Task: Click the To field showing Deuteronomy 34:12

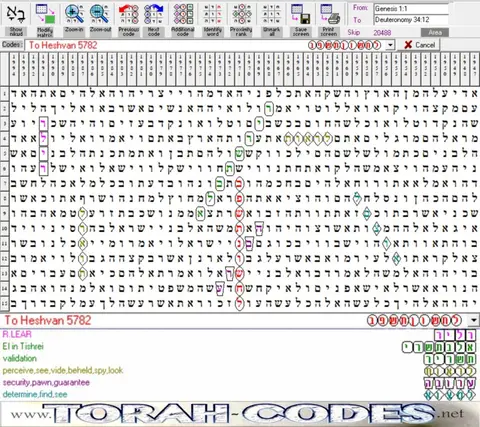Action: coord(411,20)
